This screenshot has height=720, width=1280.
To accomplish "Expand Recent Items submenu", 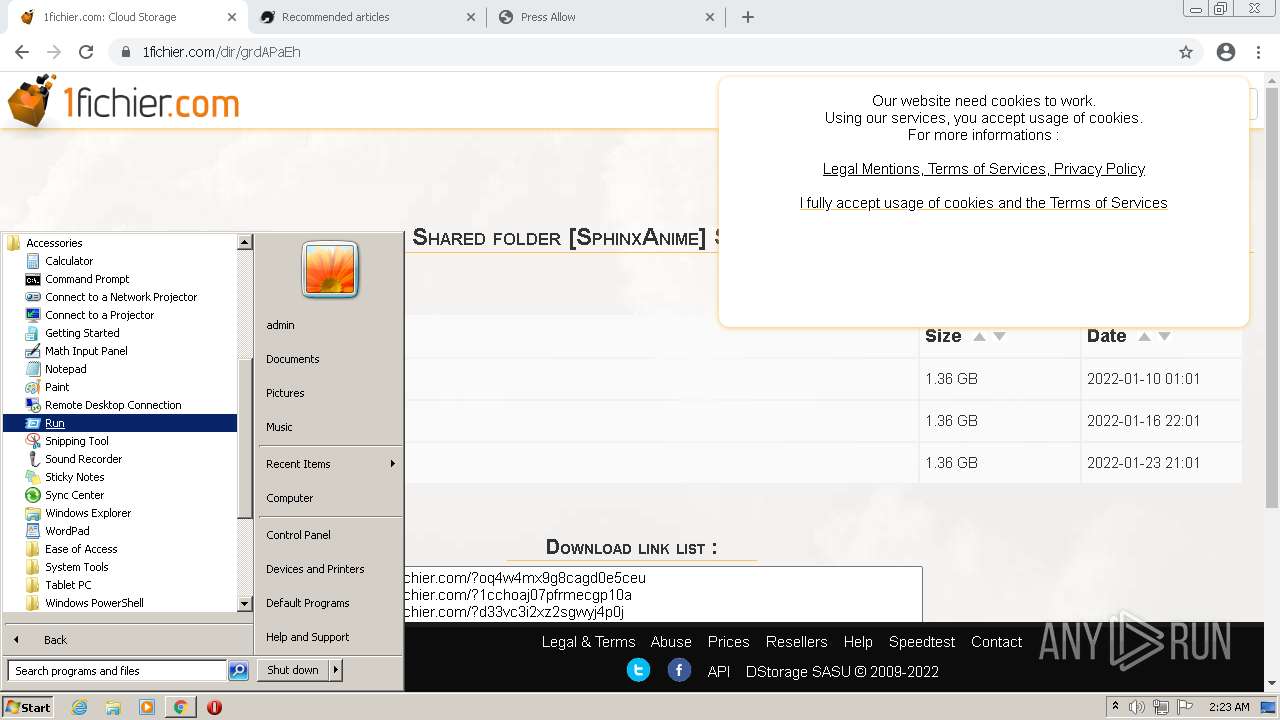I will point(330,464).
